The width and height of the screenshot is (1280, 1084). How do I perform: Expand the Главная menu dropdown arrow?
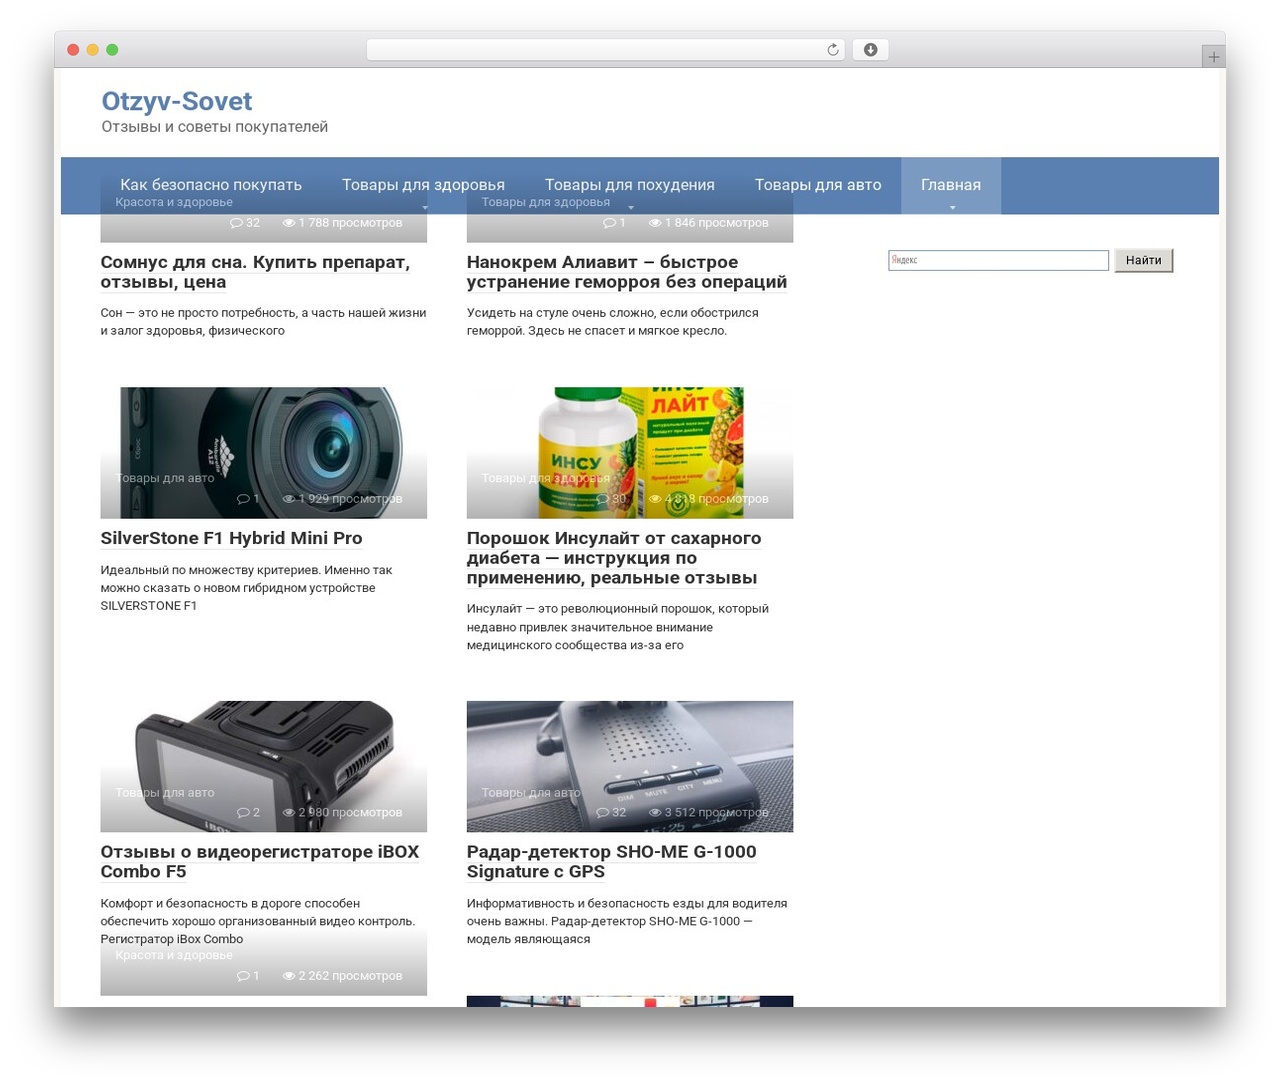(x=952, y=208)
